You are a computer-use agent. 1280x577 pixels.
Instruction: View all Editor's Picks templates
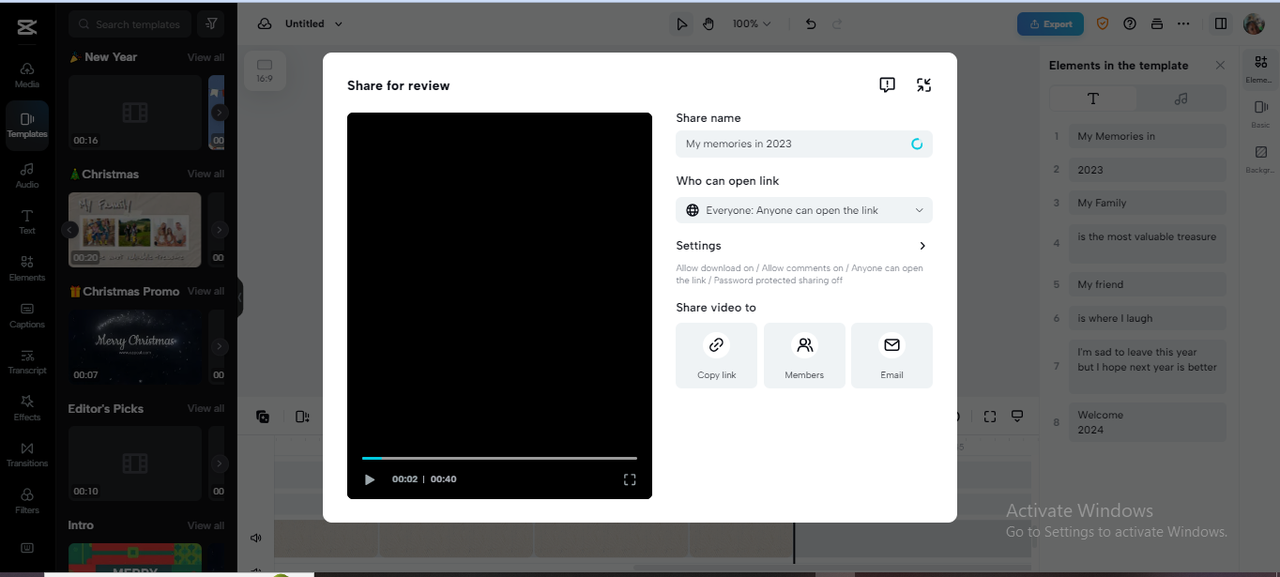coord(206,408)
